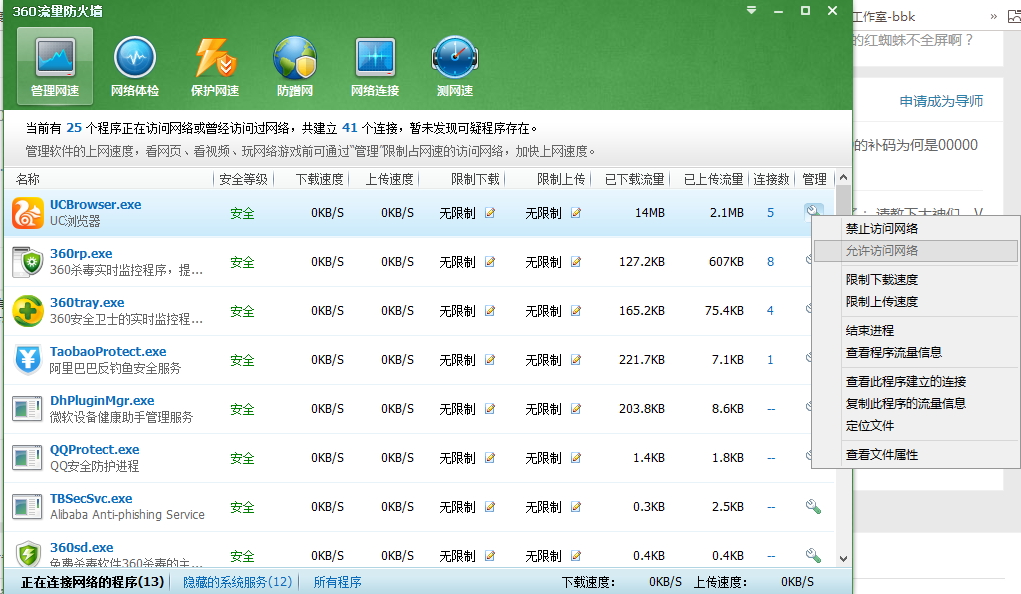
Task: Switch to 所有程序 tab
Action: coord(337,582)
